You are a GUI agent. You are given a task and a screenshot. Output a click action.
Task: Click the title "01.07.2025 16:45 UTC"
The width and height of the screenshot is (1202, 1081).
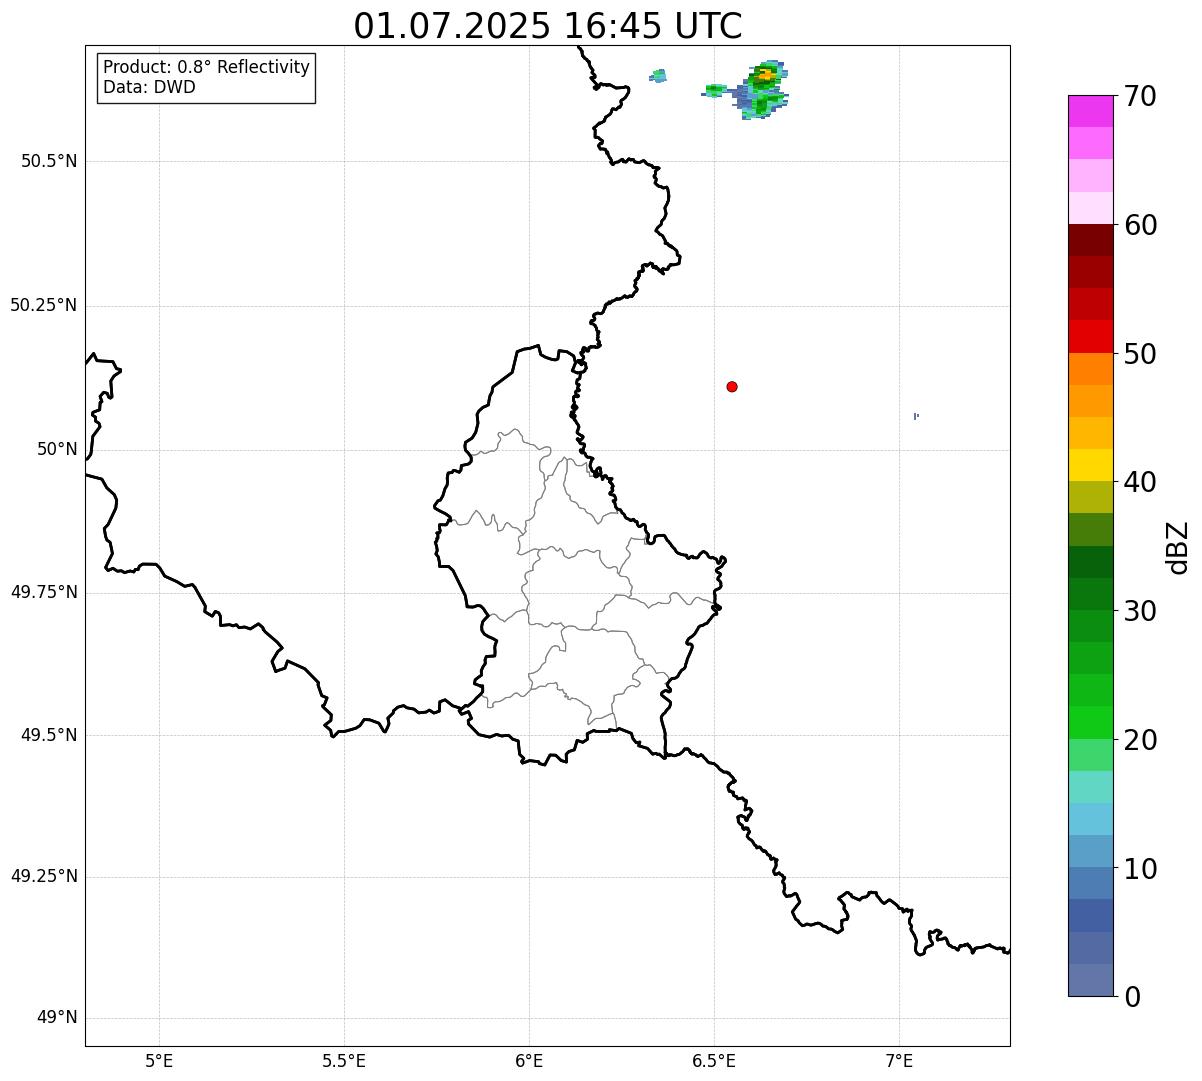[548, 26]
